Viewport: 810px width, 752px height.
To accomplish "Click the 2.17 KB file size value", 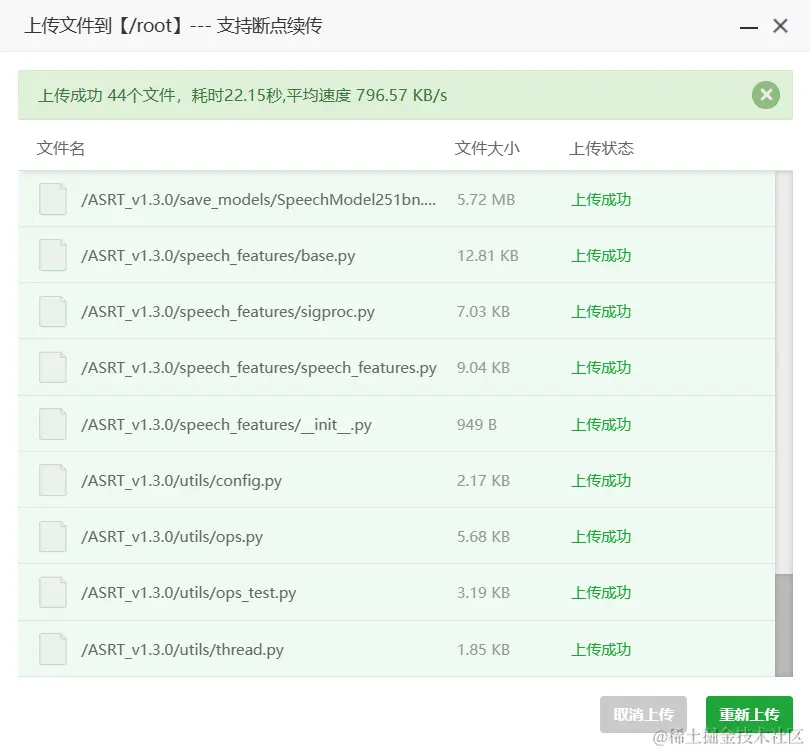I will [483, 481].
